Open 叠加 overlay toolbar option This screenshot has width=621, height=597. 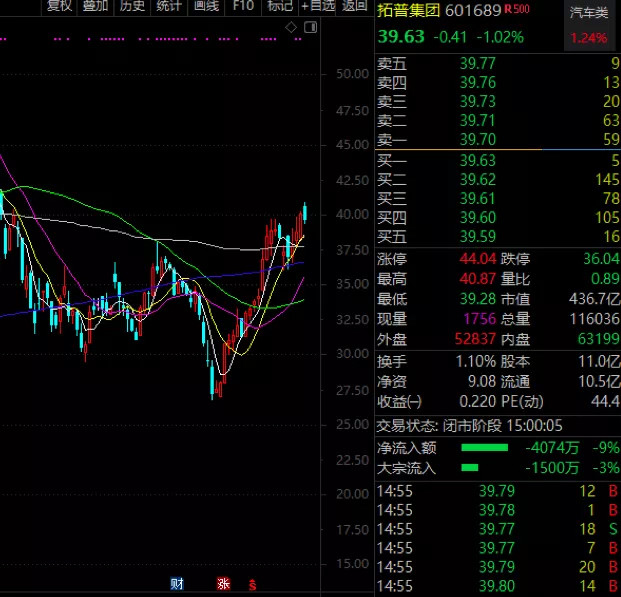95,6
